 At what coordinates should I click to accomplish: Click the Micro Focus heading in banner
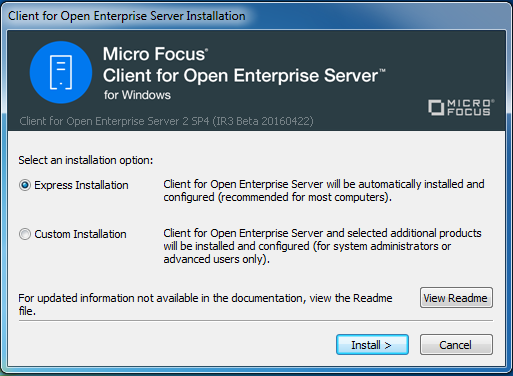coord(155,54)
